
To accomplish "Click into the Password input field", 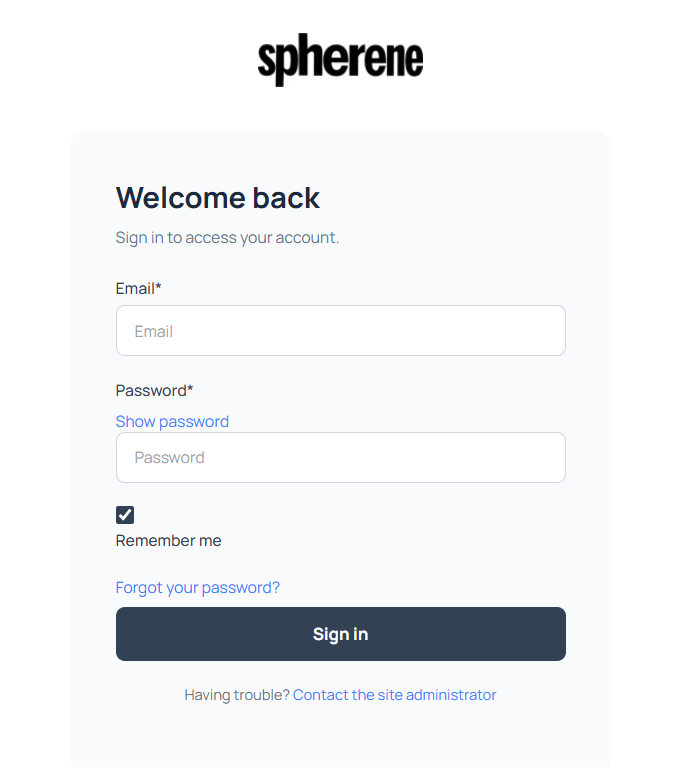I will [340, 457].
